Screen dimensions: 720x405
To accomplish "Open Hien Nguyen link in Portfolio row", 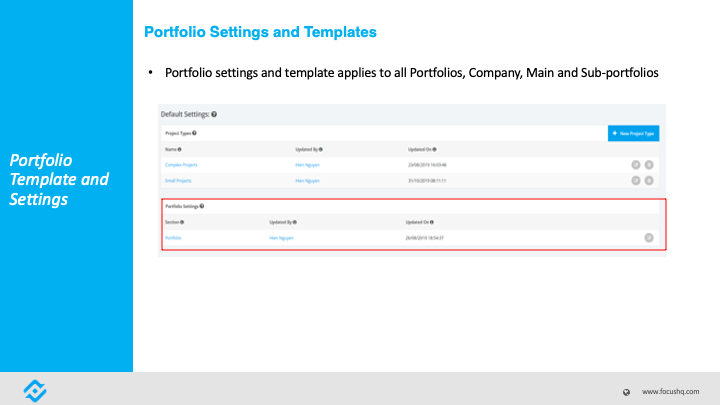I will tap(281, 238).
